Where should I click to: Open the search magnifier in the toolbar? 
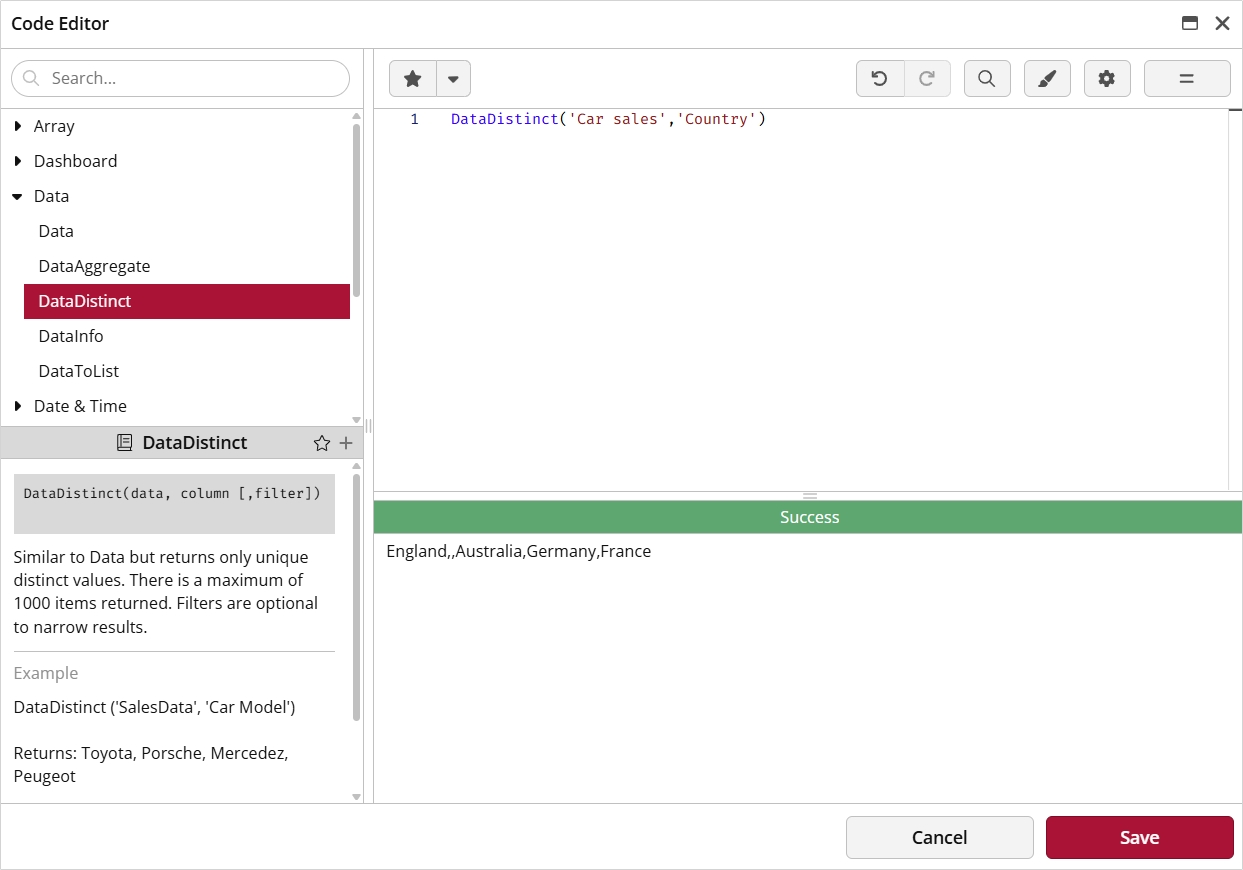(987, 79)
